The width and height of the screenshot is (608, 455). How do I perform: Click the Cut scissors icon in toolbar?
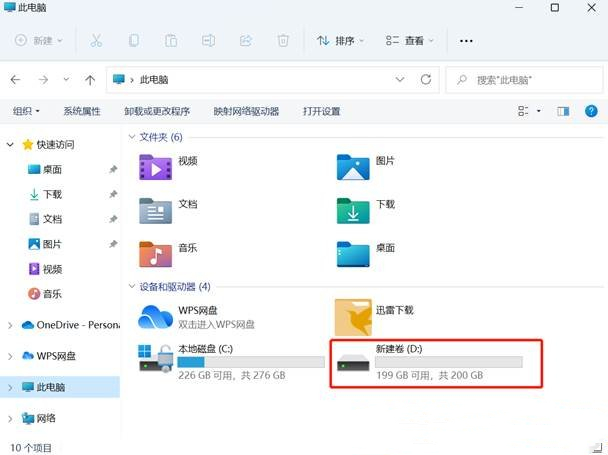coord(96,41)
